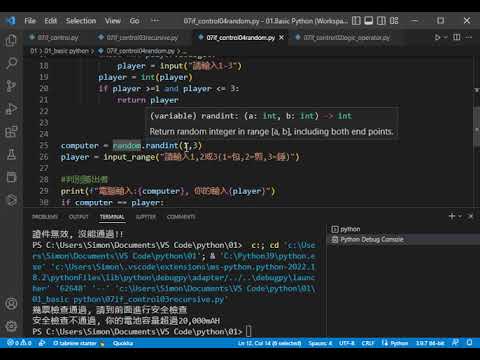
Task: Click the Quokka status item
Action: click(123, 343)
